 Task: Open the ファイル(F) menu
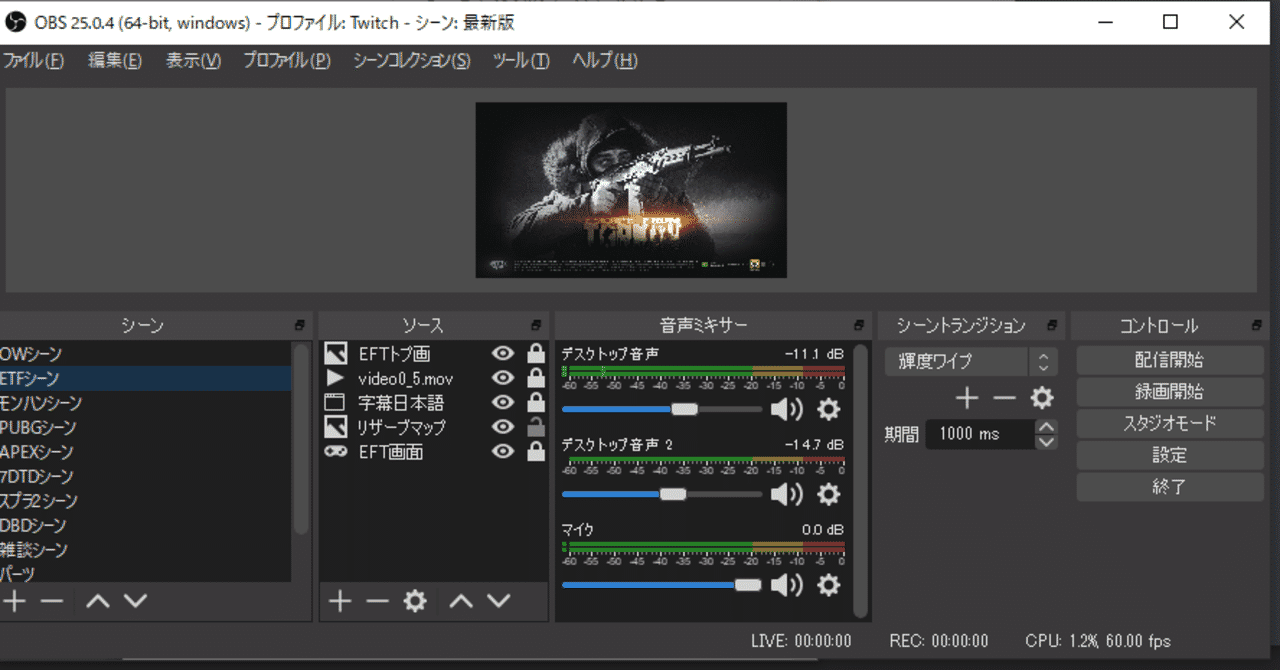(33, 61)
